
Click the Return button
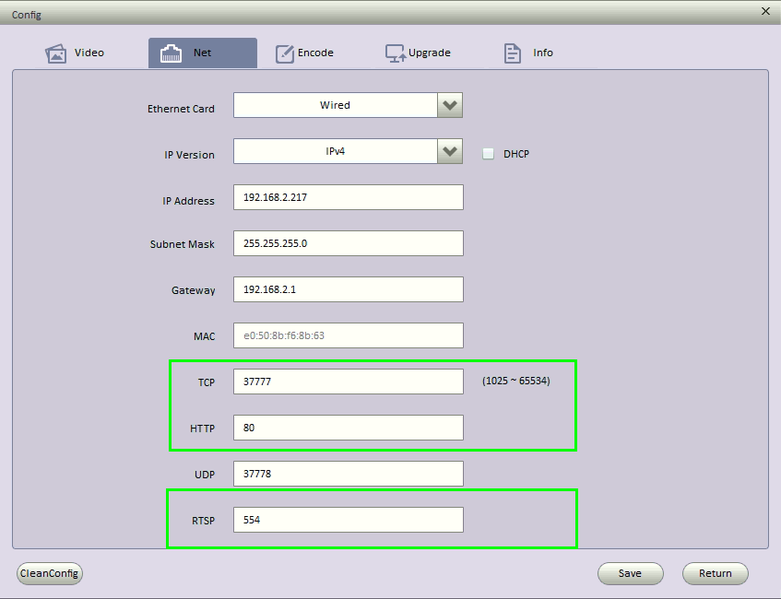point(715,574)
